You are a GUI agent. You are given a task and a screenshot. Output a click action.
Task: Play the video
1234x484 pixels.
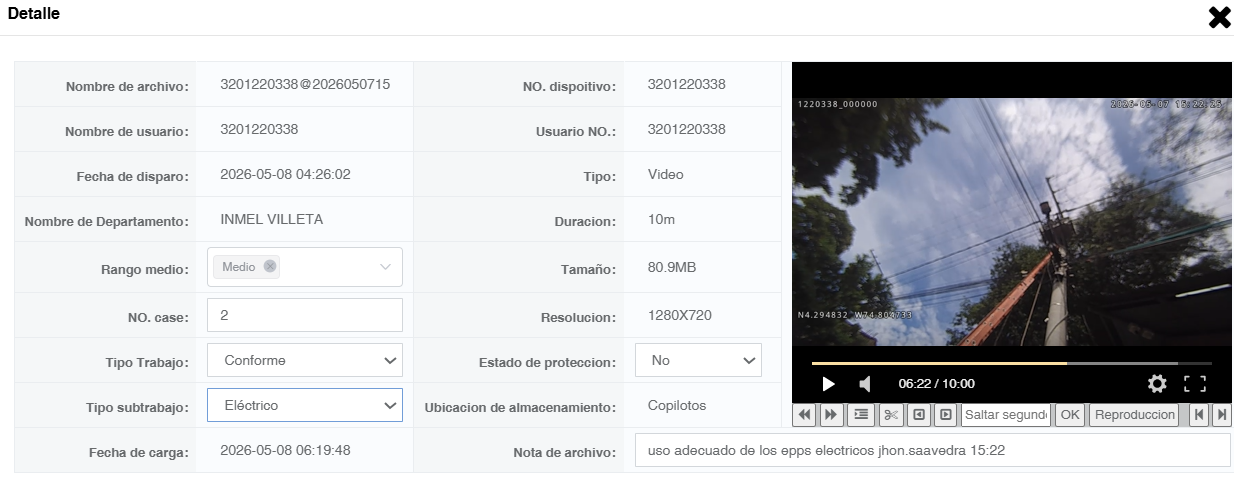click(828, 384)
